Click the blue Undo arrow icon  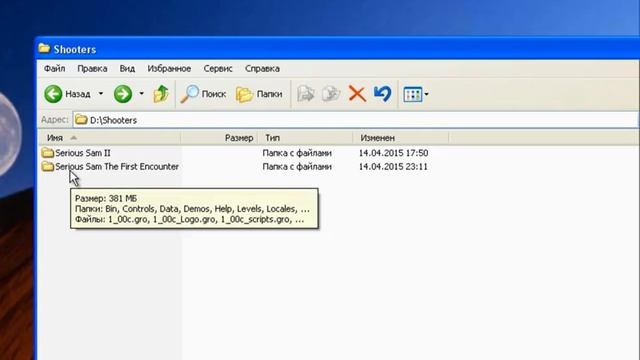382,94
